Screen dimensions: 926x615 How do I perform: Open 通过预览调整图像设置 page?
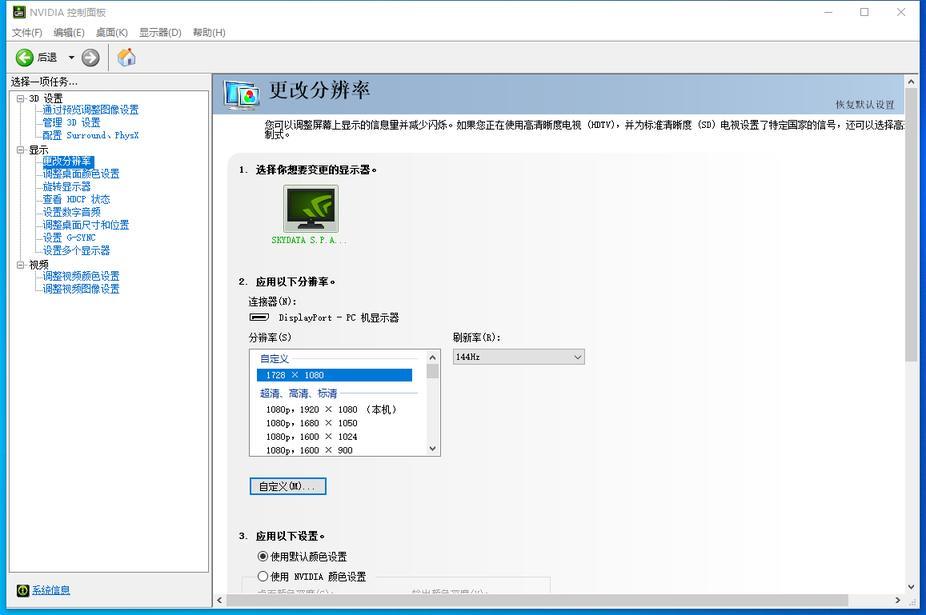coord(90,110)
